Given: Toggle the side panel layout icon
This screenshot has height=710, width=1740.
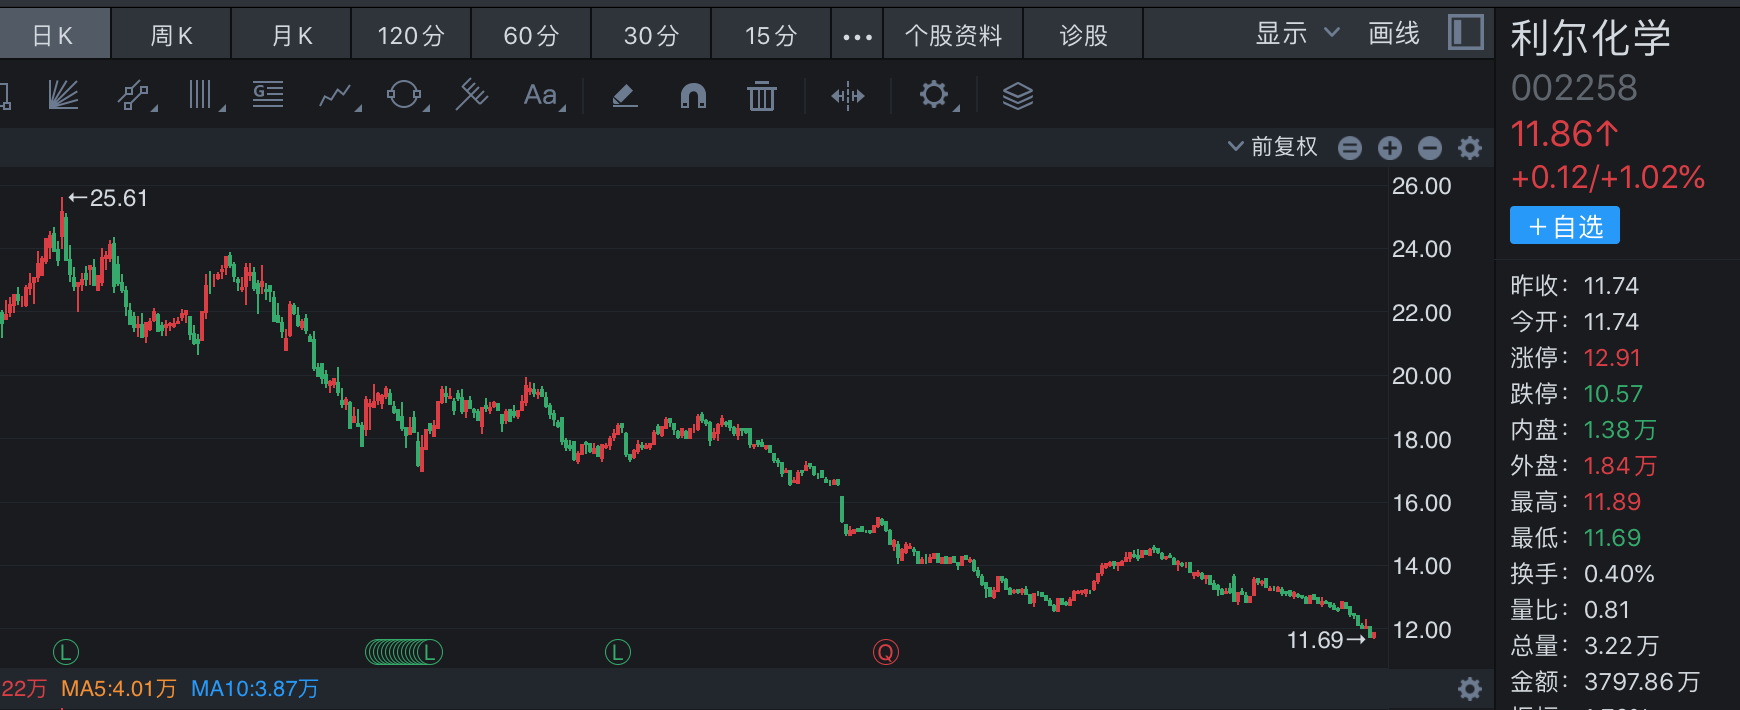Looking at the screenshot, I should coord(1466,33).
